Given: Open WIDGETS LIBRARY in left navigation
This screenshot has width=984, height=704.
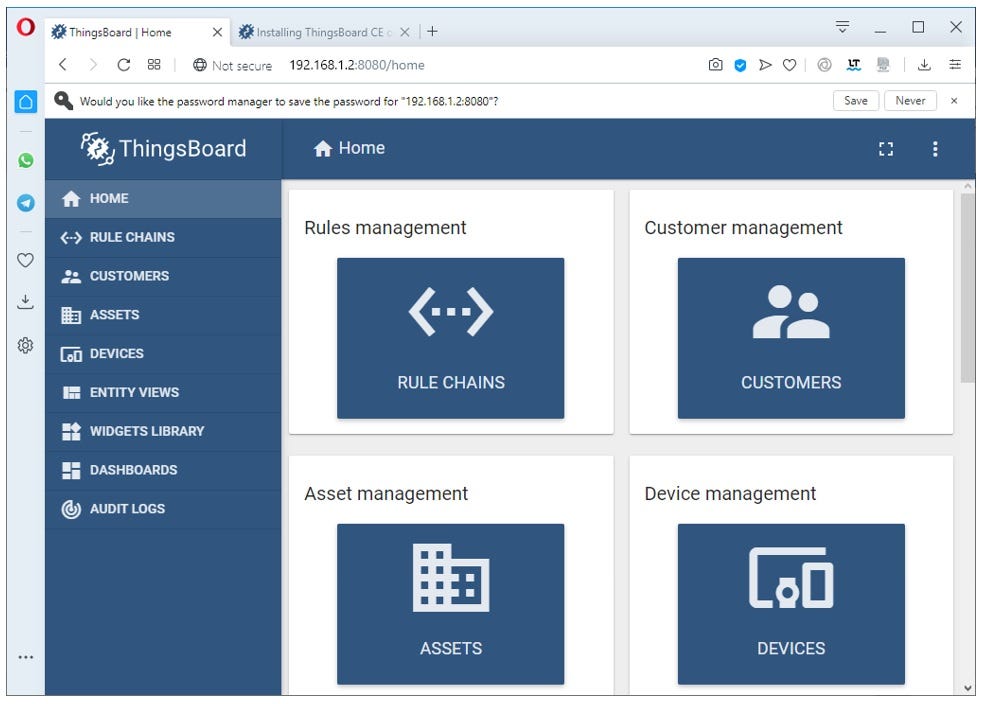Looking at the screenshot, I should pos(163,432).
